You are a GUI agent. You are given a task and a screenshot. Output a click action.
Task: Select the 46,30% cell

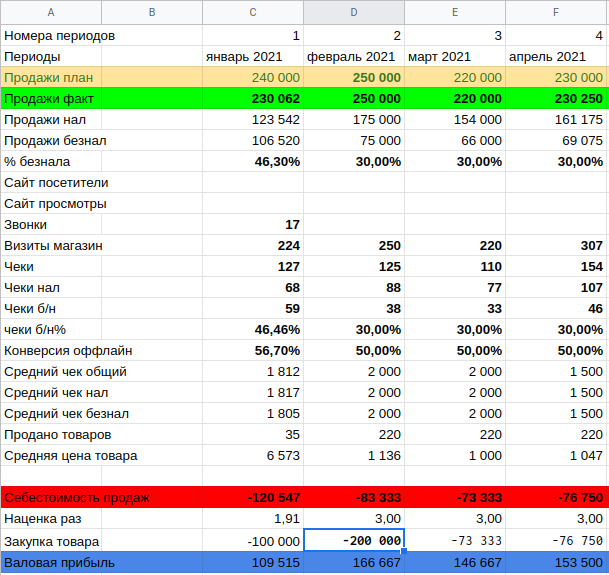(253, 161)
